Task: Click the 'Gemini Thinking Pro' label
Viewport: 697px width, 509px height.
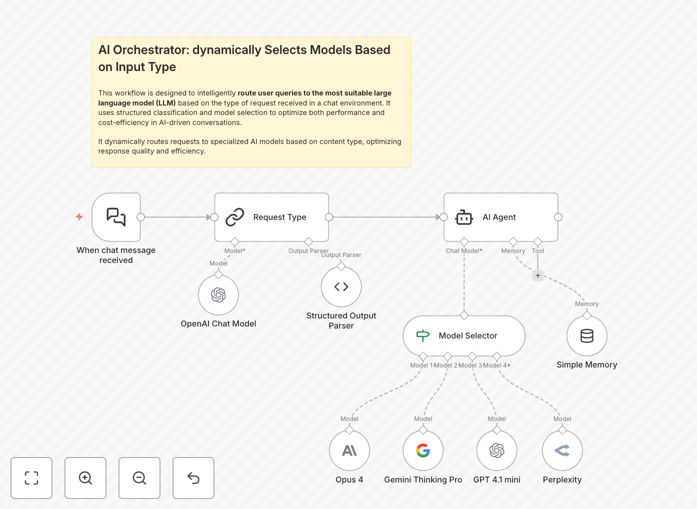Action: 423,480
